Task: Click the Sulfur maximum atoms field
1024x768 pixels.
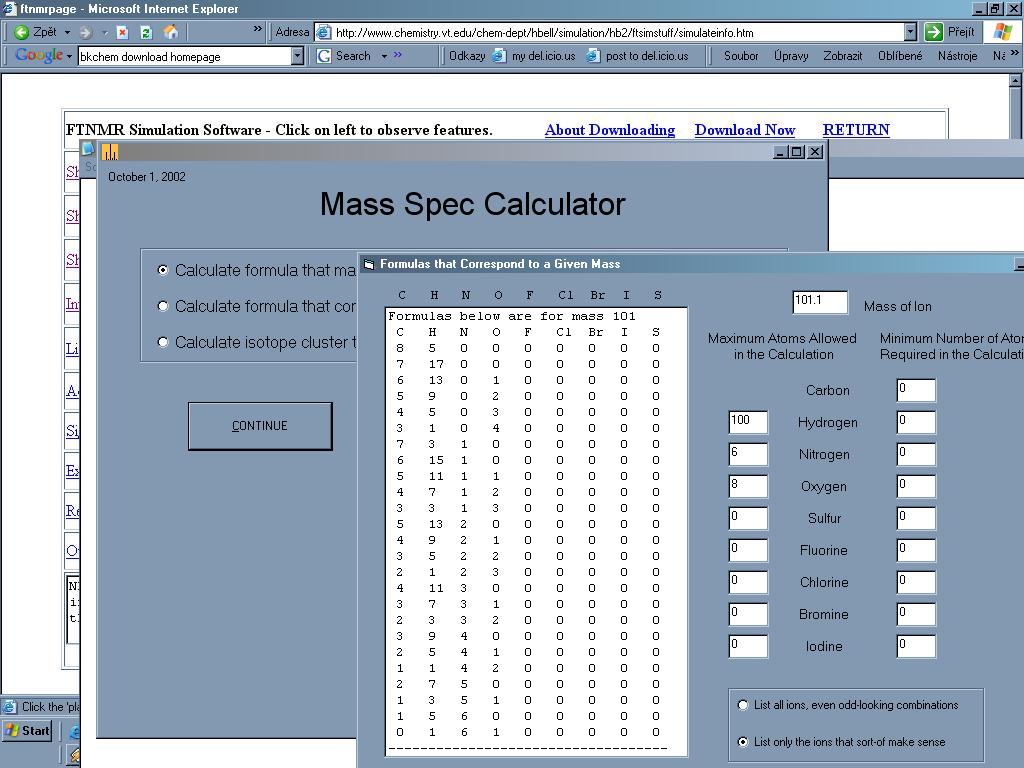Action: pyautogui.click(x=748, y=518)
